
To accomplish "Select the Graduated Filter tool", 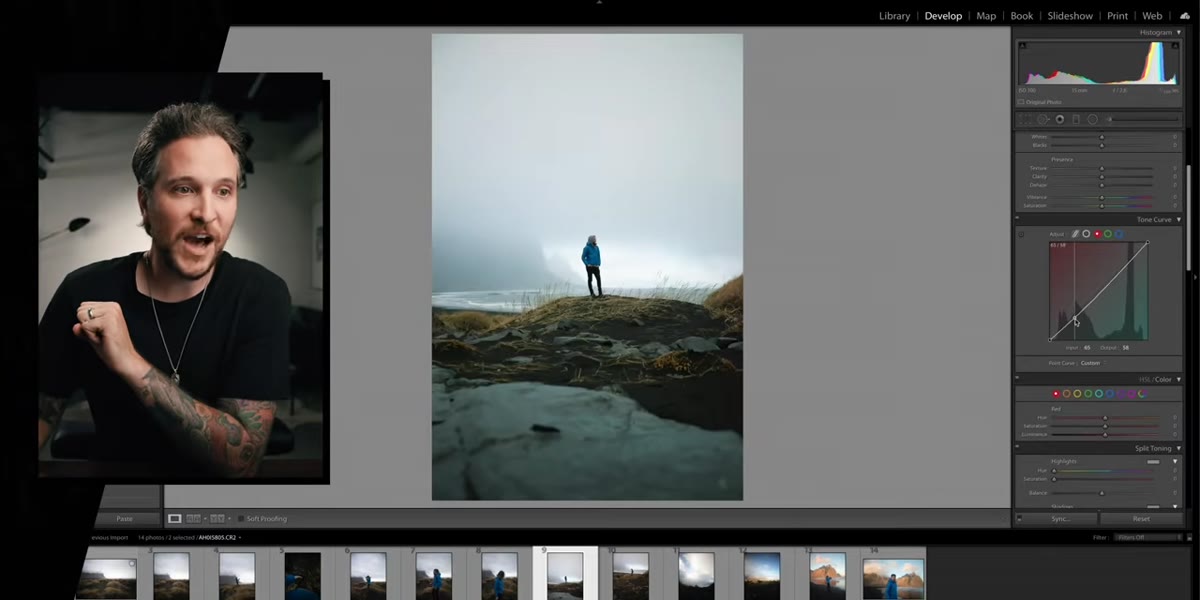I will point(1076,119).
